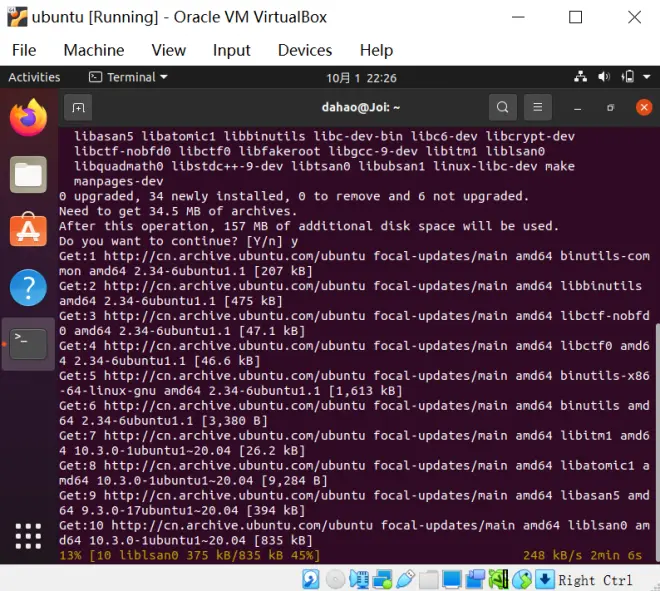Viewport: 660px width, 591px height.
Task: Open the Help icon in dock
Action: click(28, 288)
